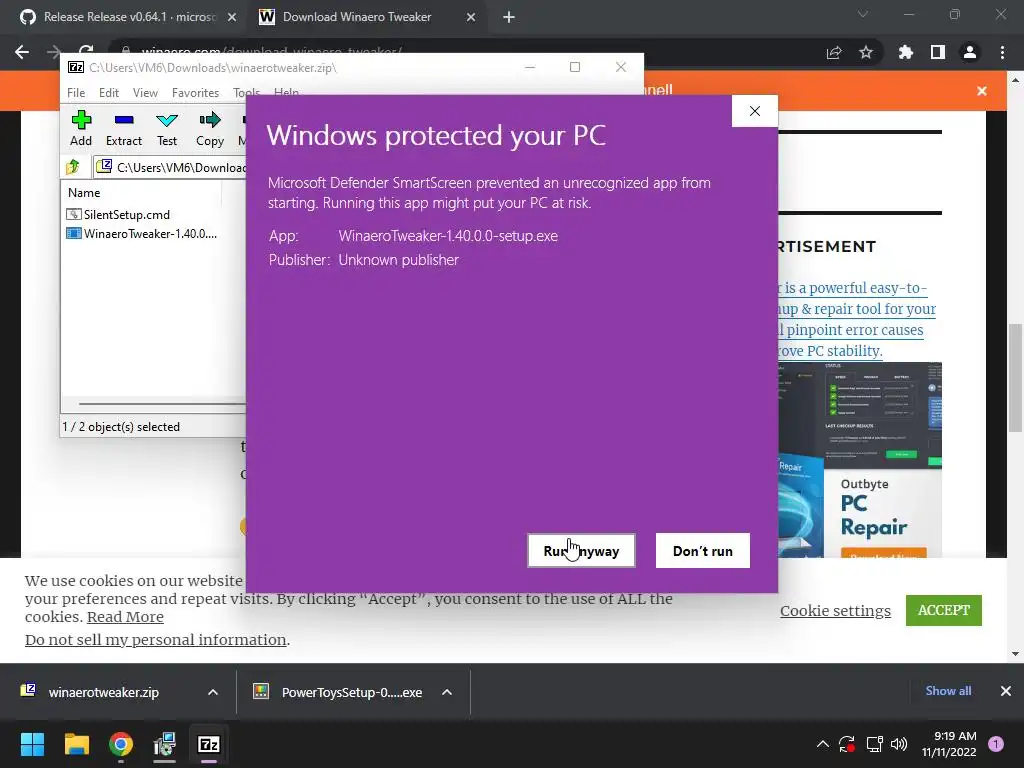Open Chrome three-dot menu

tap(1002, 52)
